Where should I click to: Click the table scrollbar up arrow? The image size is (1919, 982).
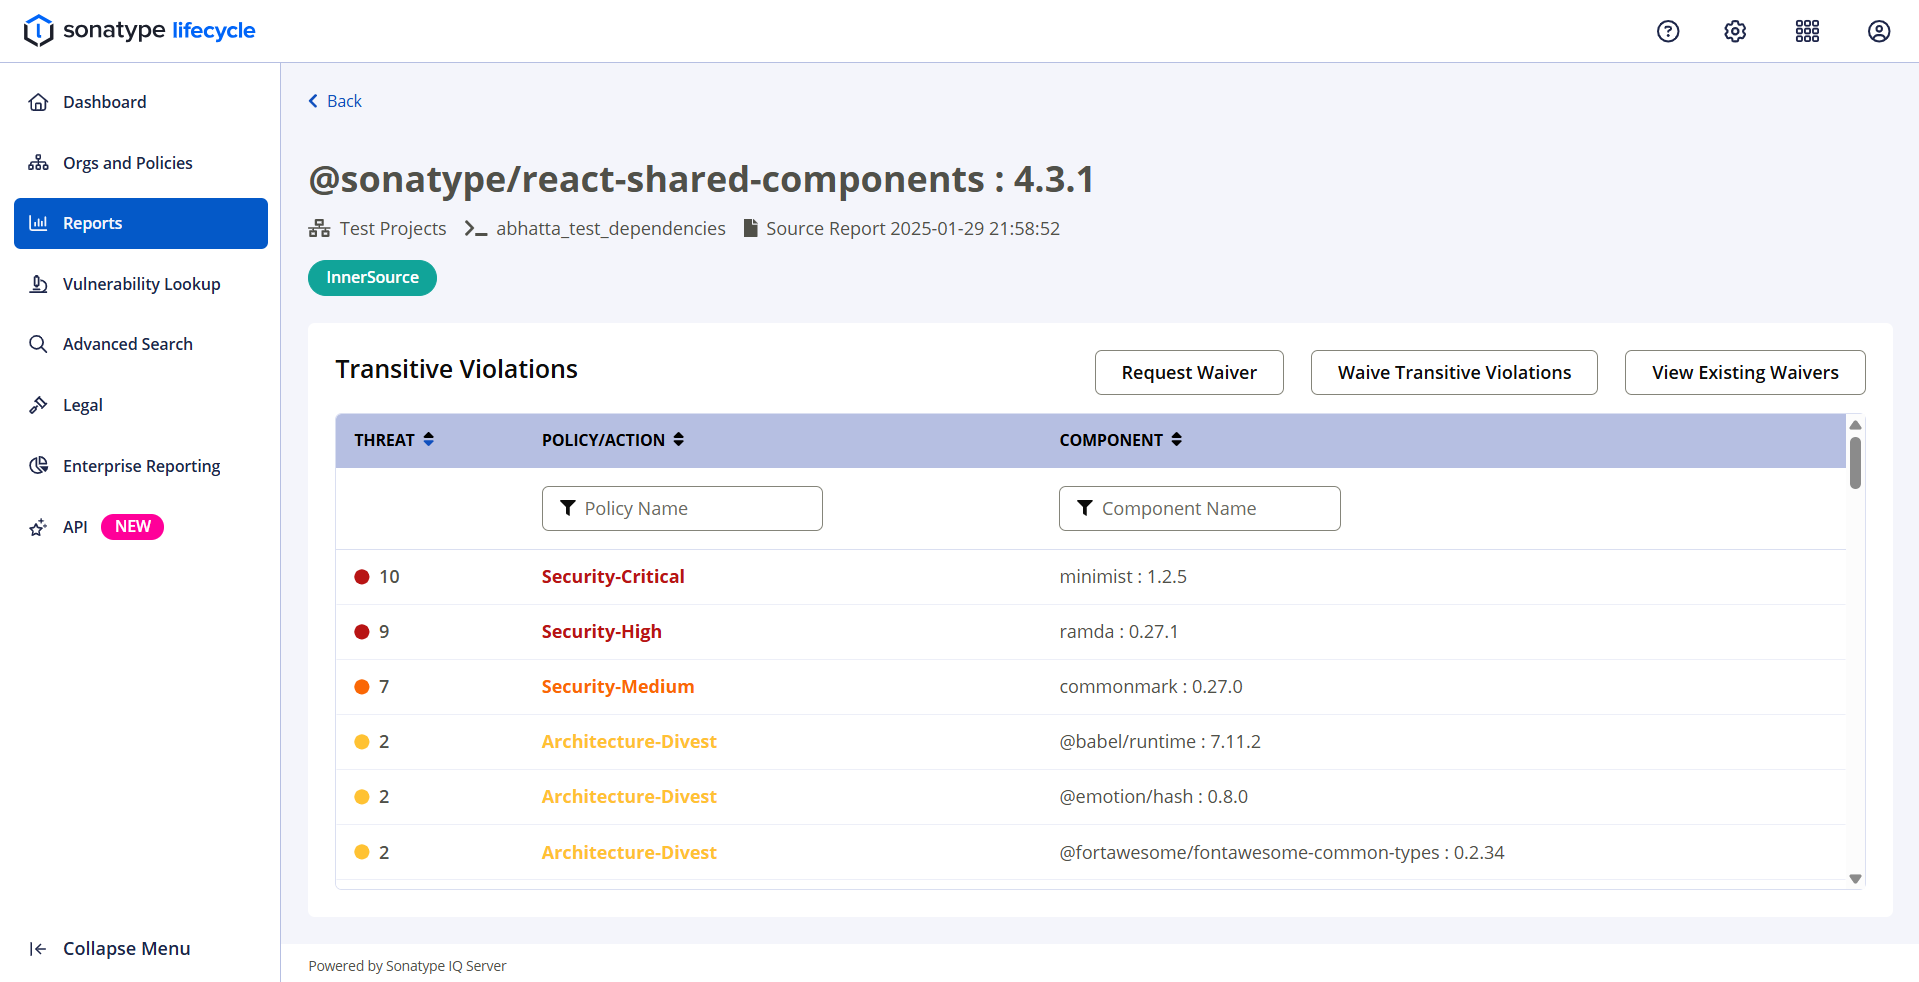point(1855,425)
